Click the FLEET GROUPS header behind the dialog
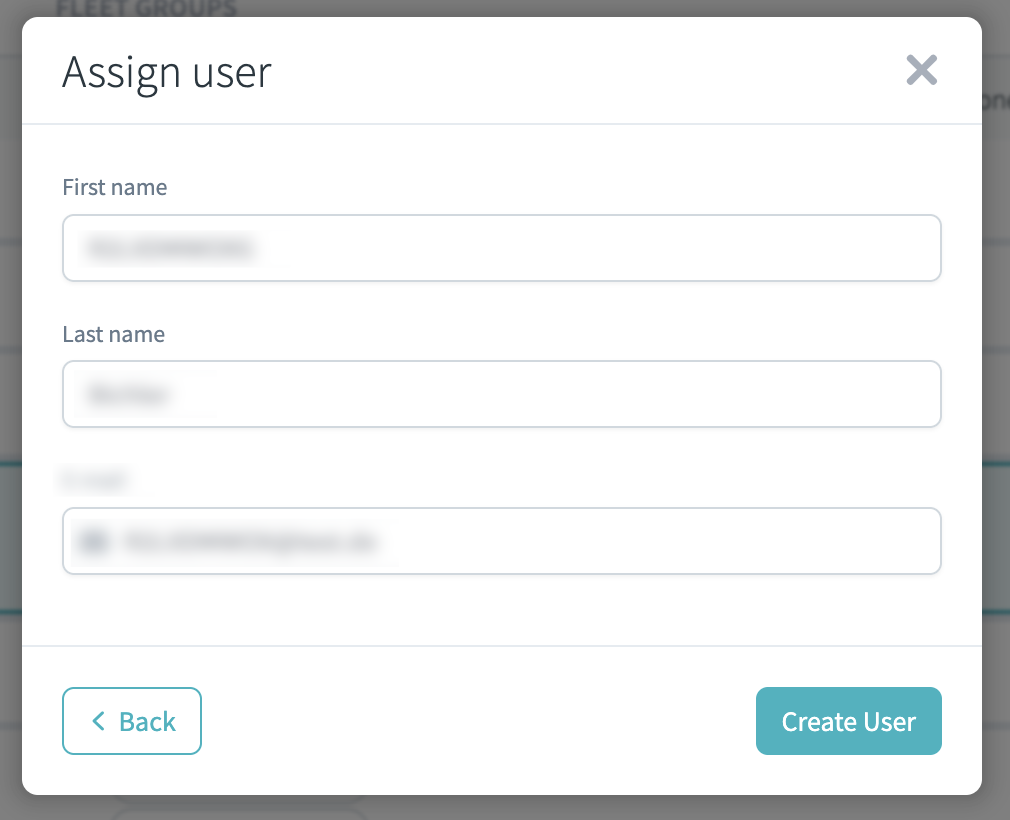The width and height of the screenshot is (1010, 820). click(x=146, y=8)
